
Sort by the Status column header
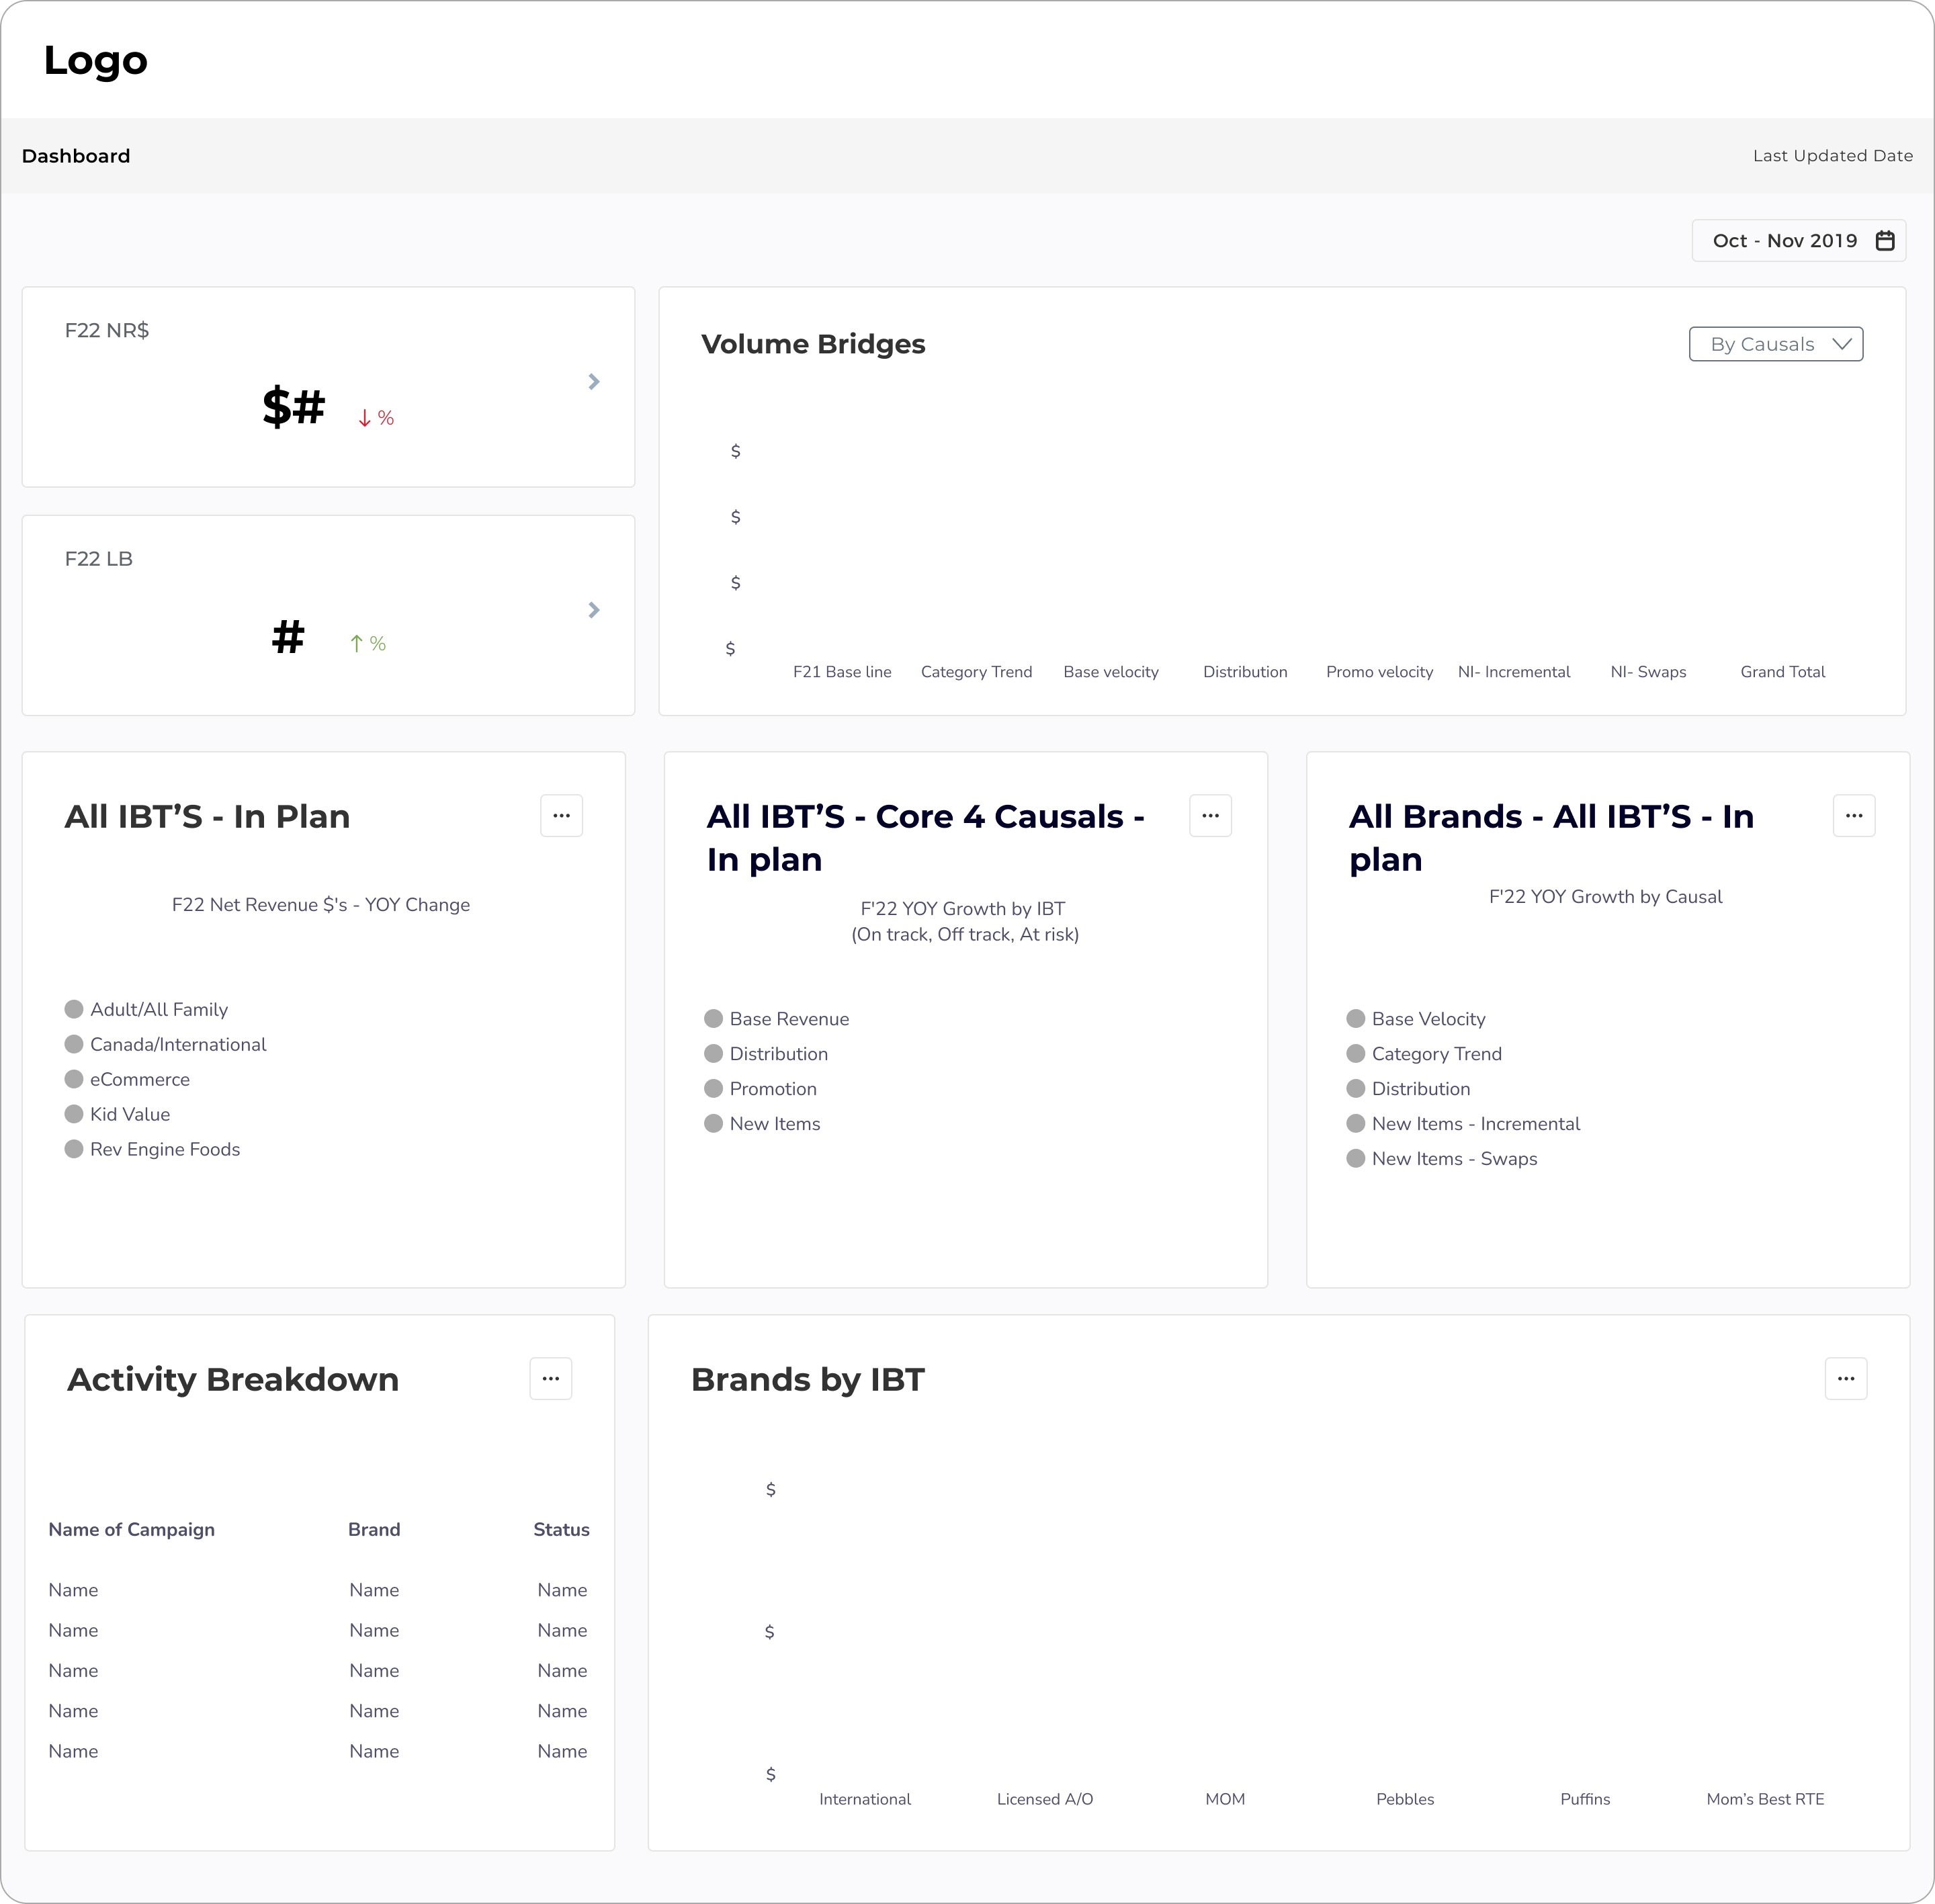pyautogui.click(x=561, y=1530)
